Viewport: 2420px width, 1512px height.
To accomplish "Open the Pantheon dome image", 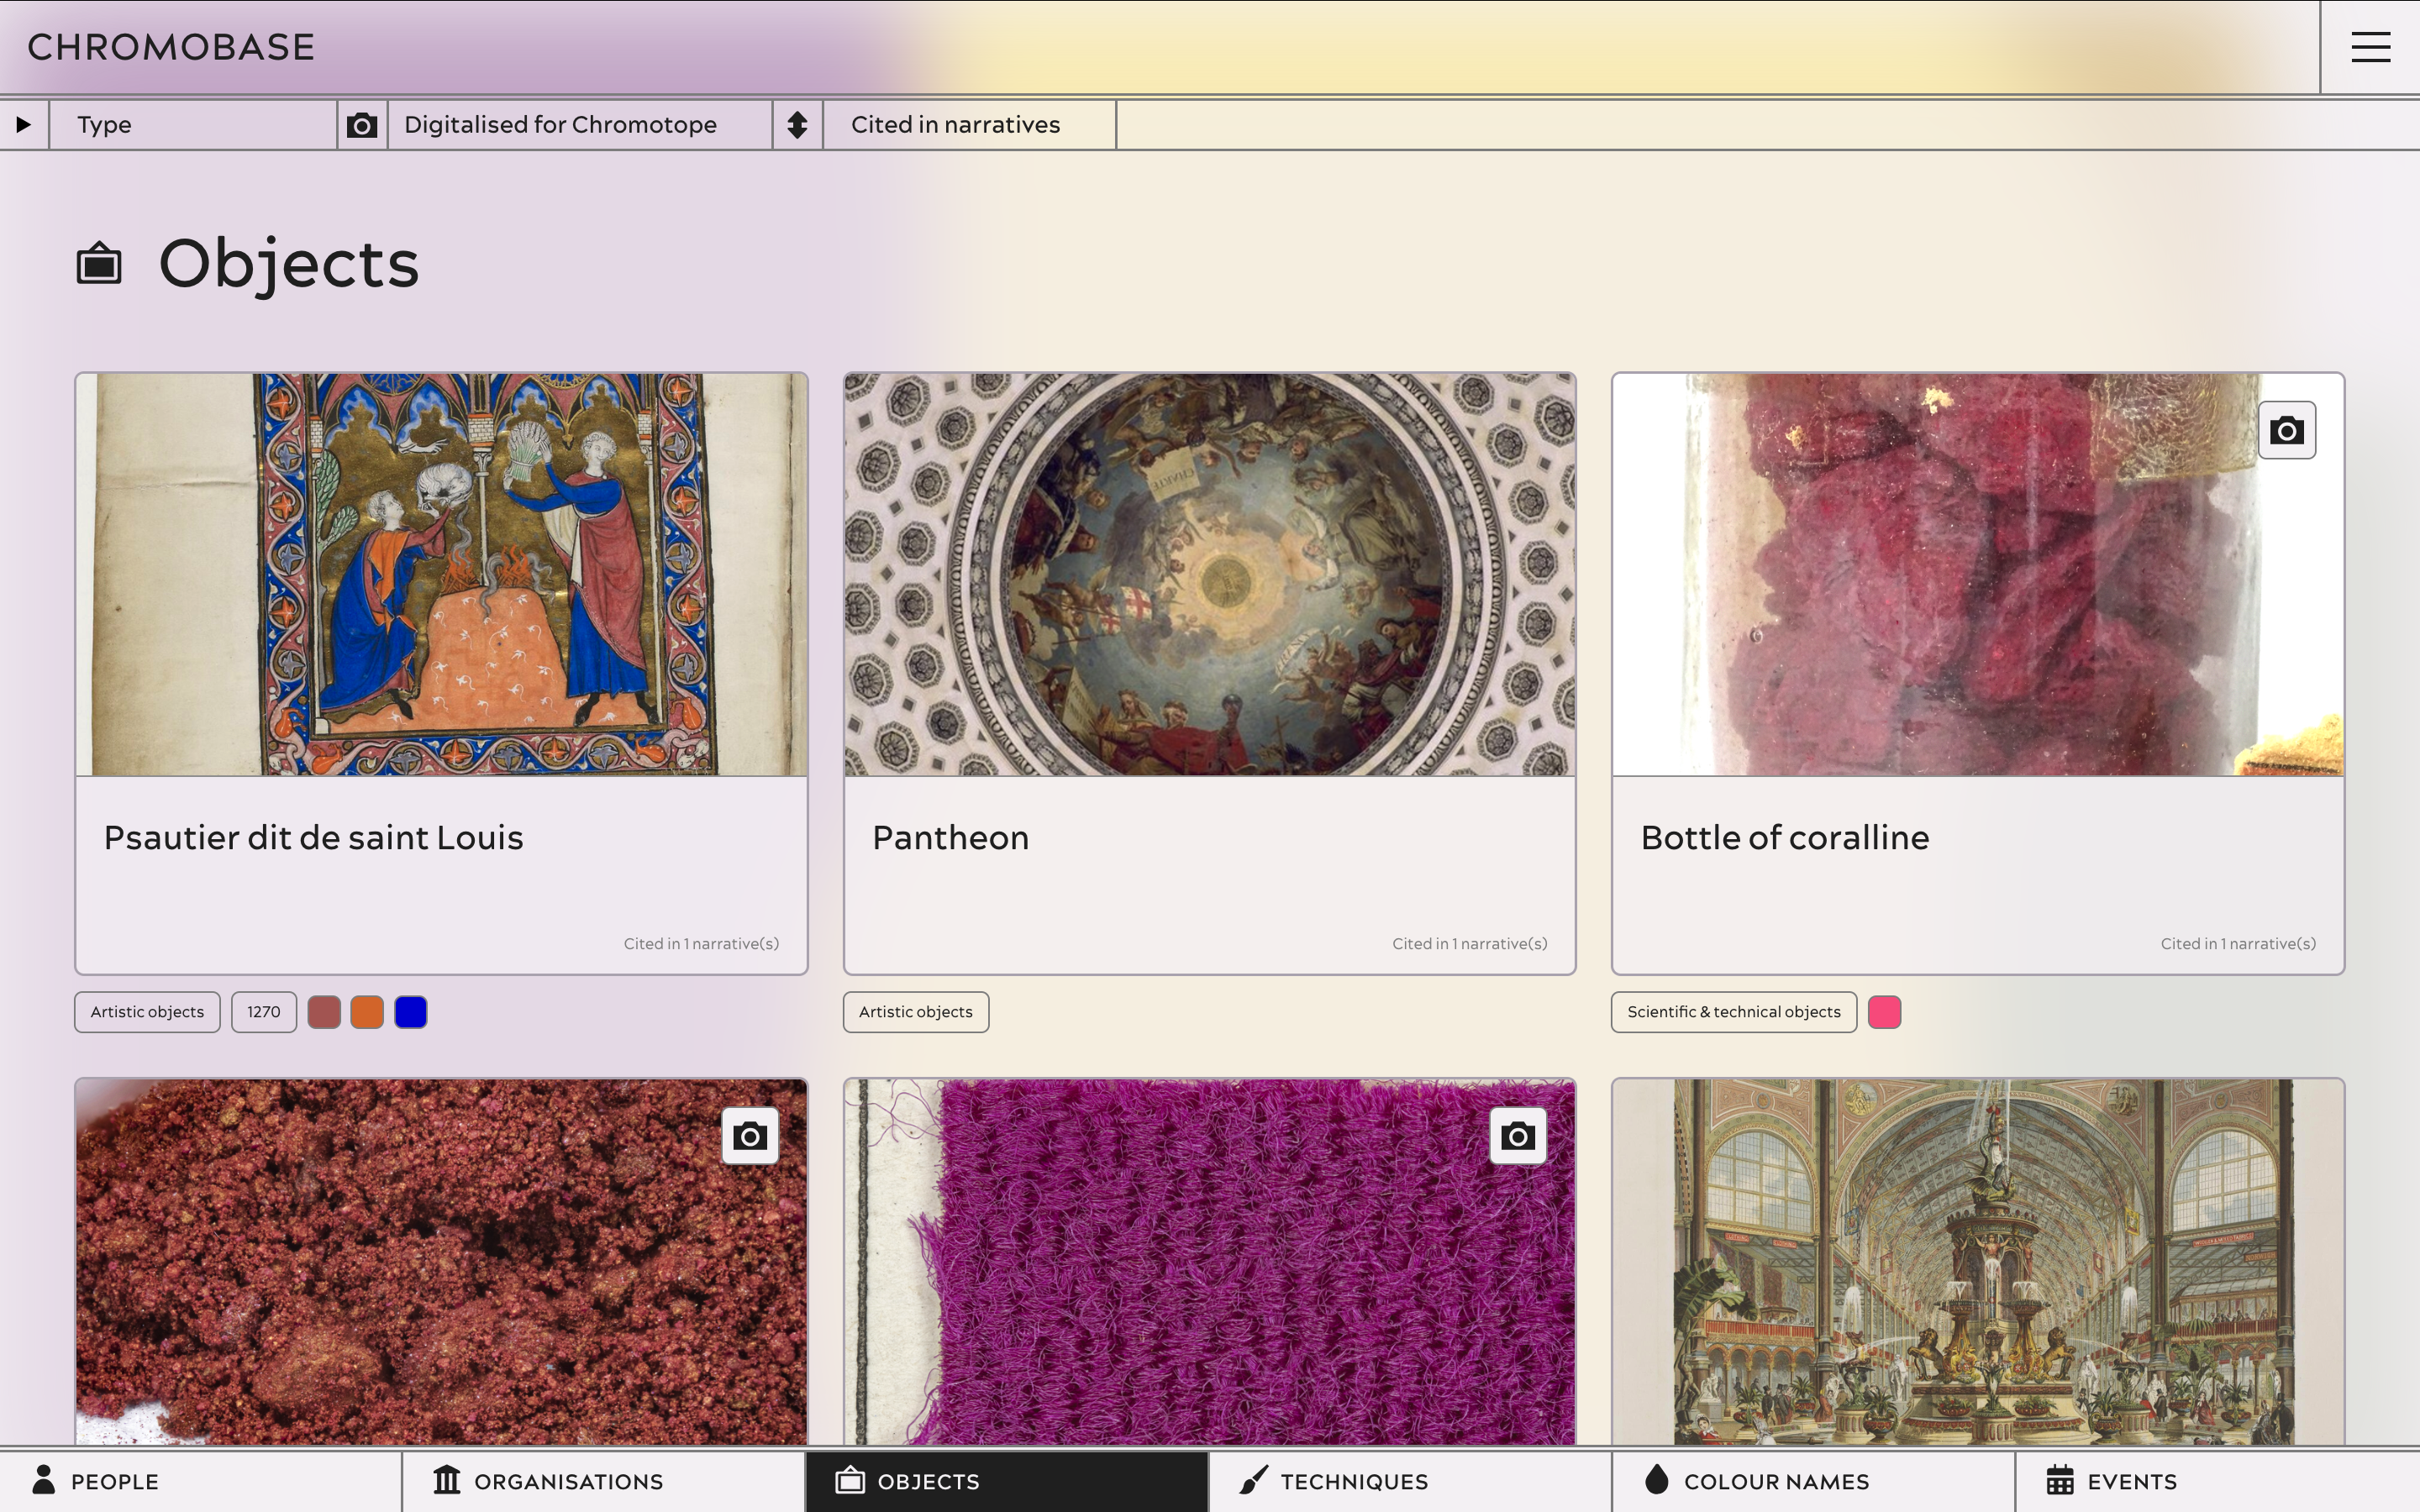I will 1209,575.
